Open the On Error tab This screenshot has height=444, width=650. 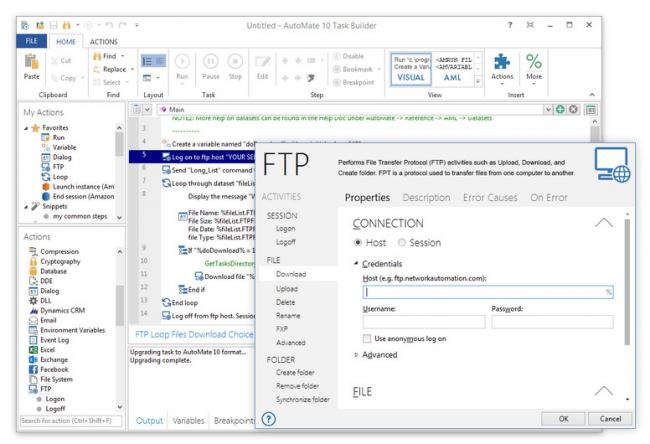549,198
